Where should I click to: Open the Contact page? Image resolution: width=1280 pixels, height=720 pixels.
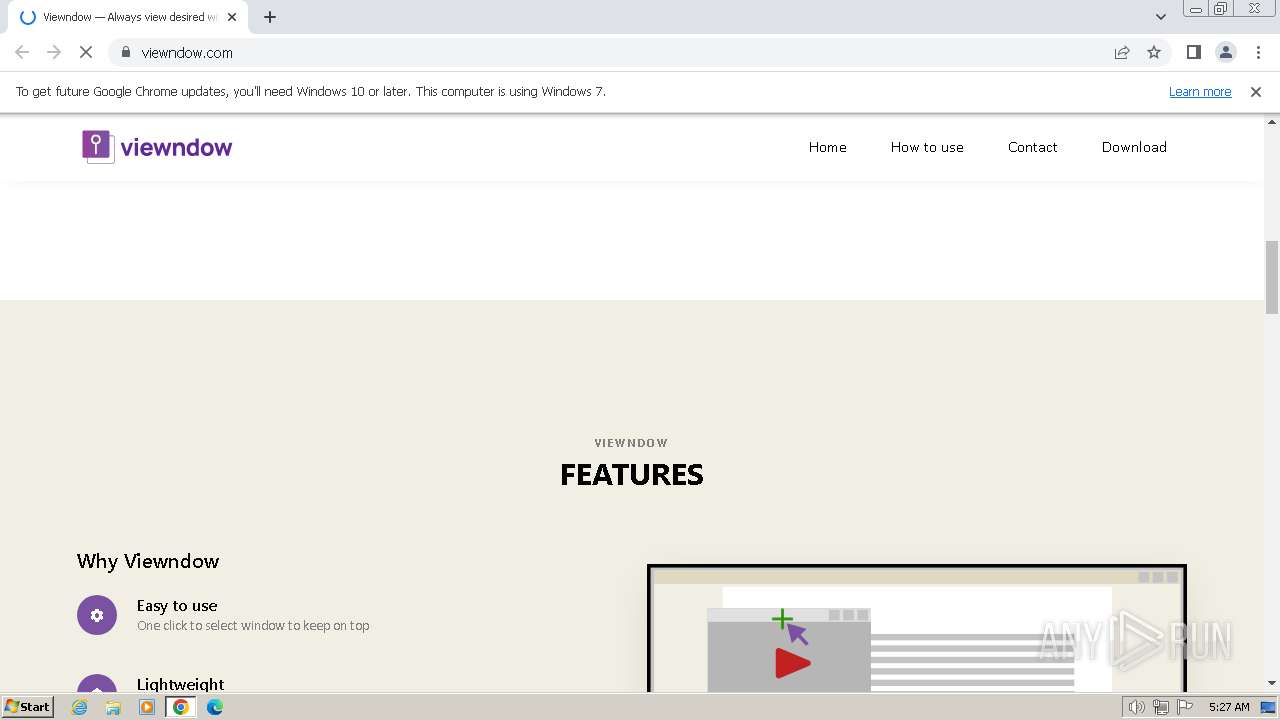(x=1032, y=147)
